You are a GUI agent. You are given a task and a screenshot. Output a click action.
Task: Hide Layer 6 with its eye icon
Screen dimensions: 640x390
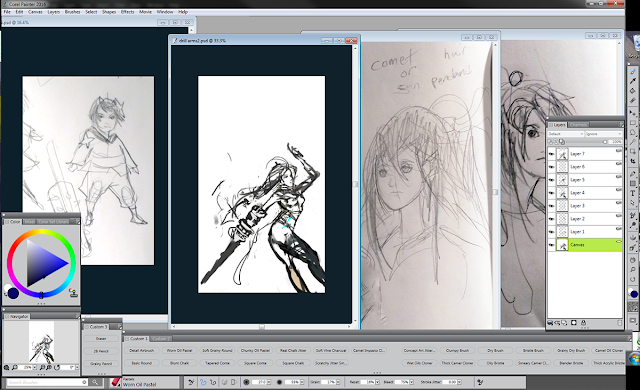coord(551,167)
